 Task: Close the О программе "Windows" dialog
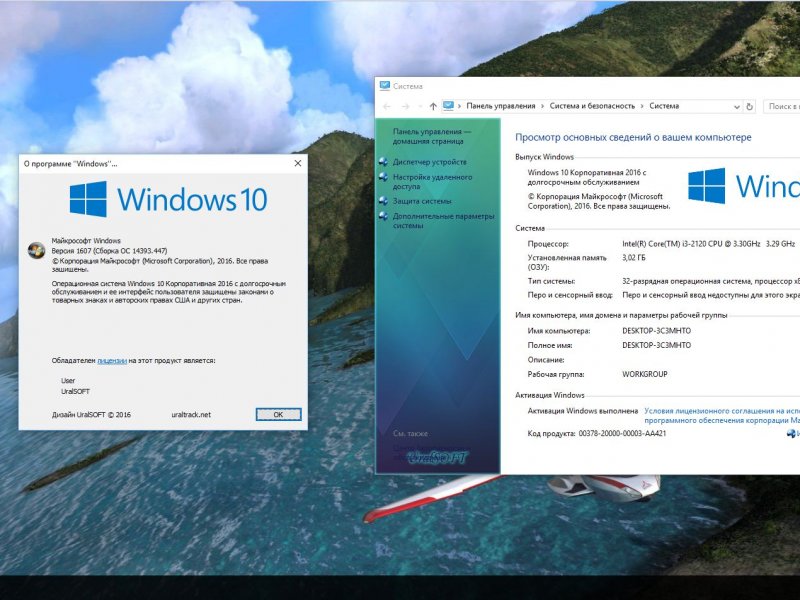pos(298,163)
